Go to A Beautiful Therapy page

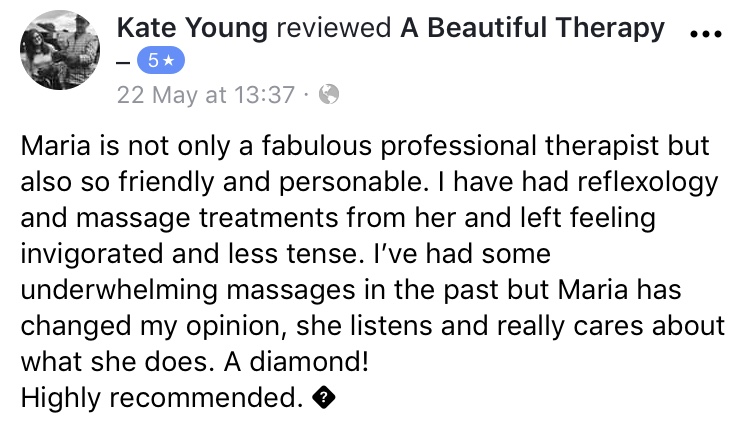pos(532,29)
